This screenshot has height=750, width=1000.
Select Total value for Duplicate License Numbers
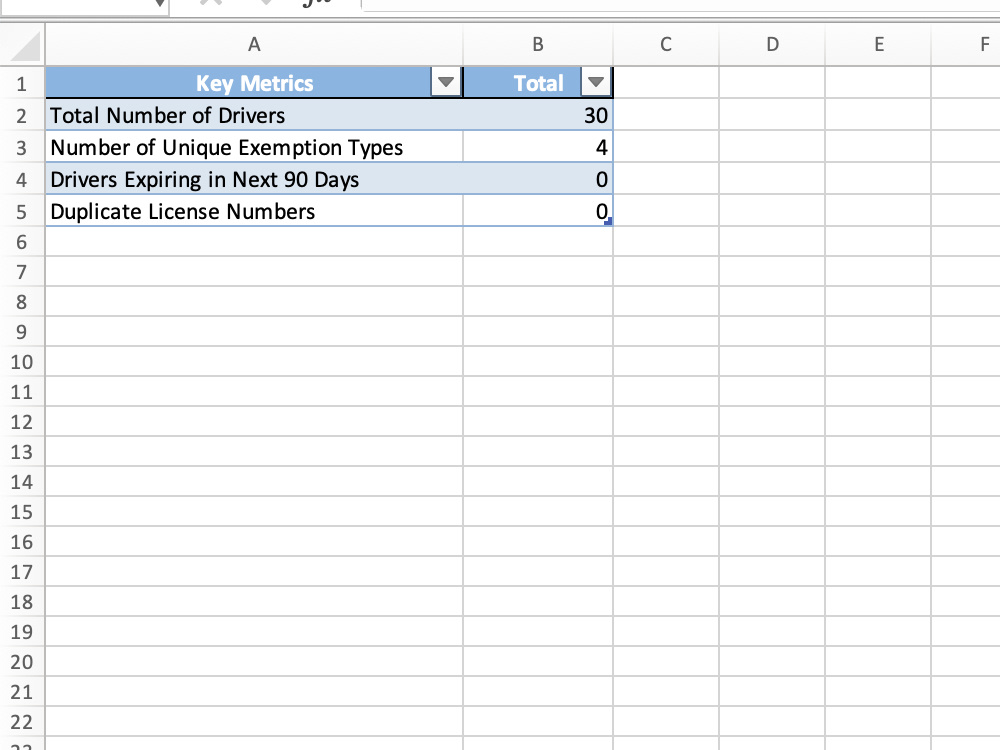pyautogui.click(x=538, y=211)
